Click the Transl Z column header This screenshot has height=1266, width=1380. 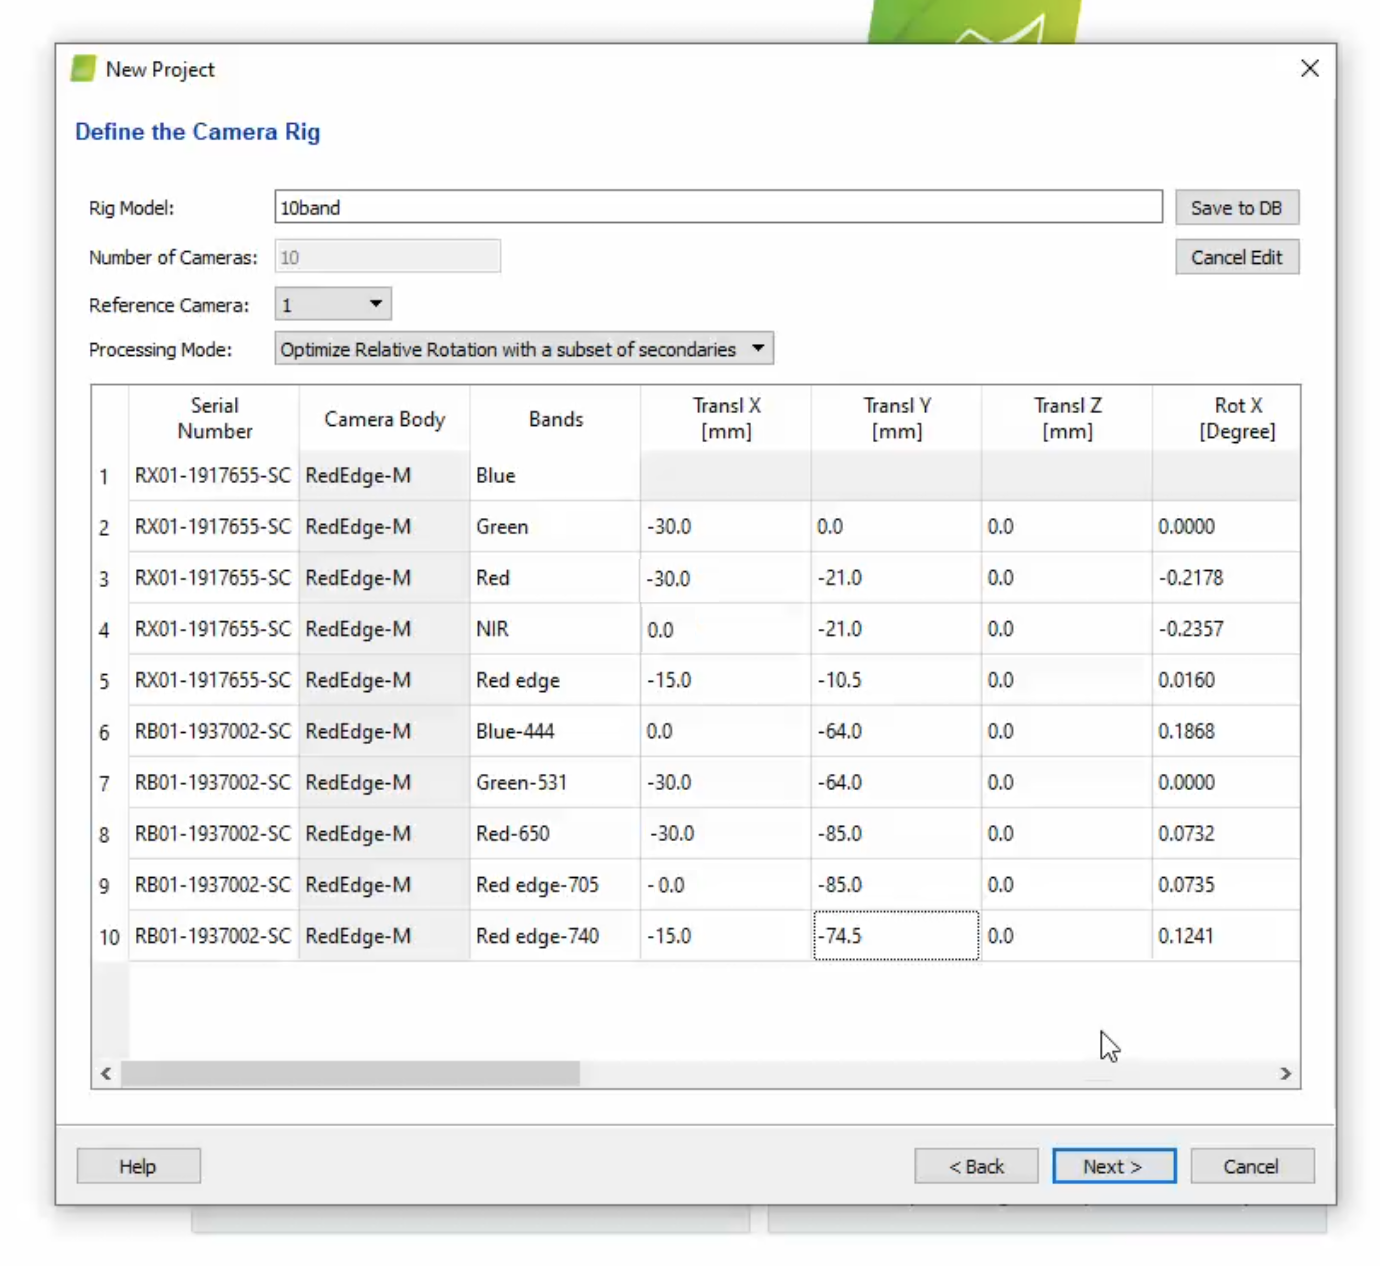[1067, 418]
